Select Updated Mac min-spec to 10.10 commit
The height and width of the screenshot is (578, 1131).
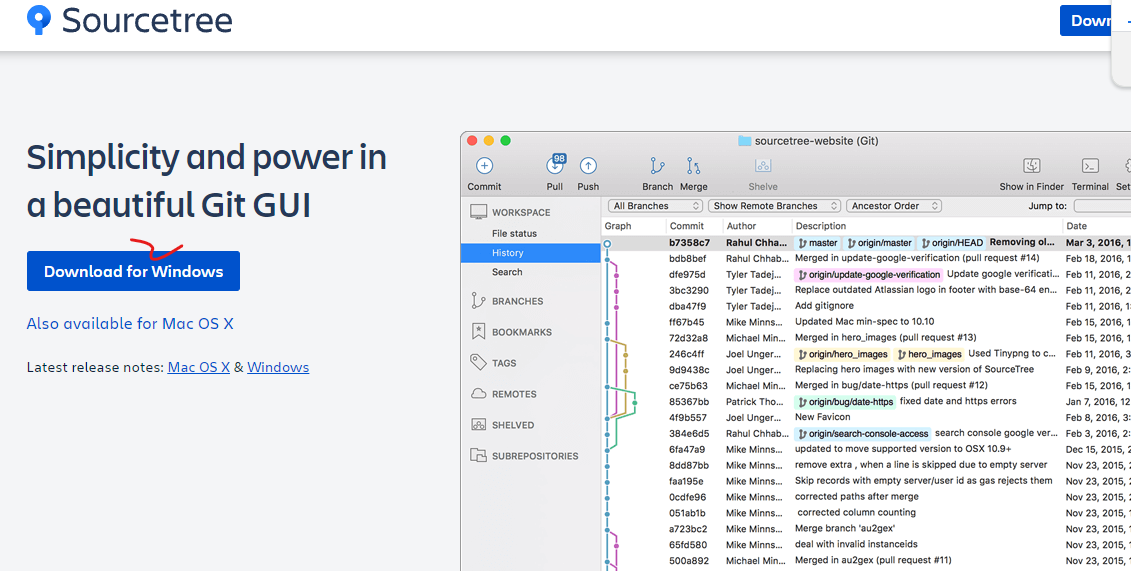[866, 322]
